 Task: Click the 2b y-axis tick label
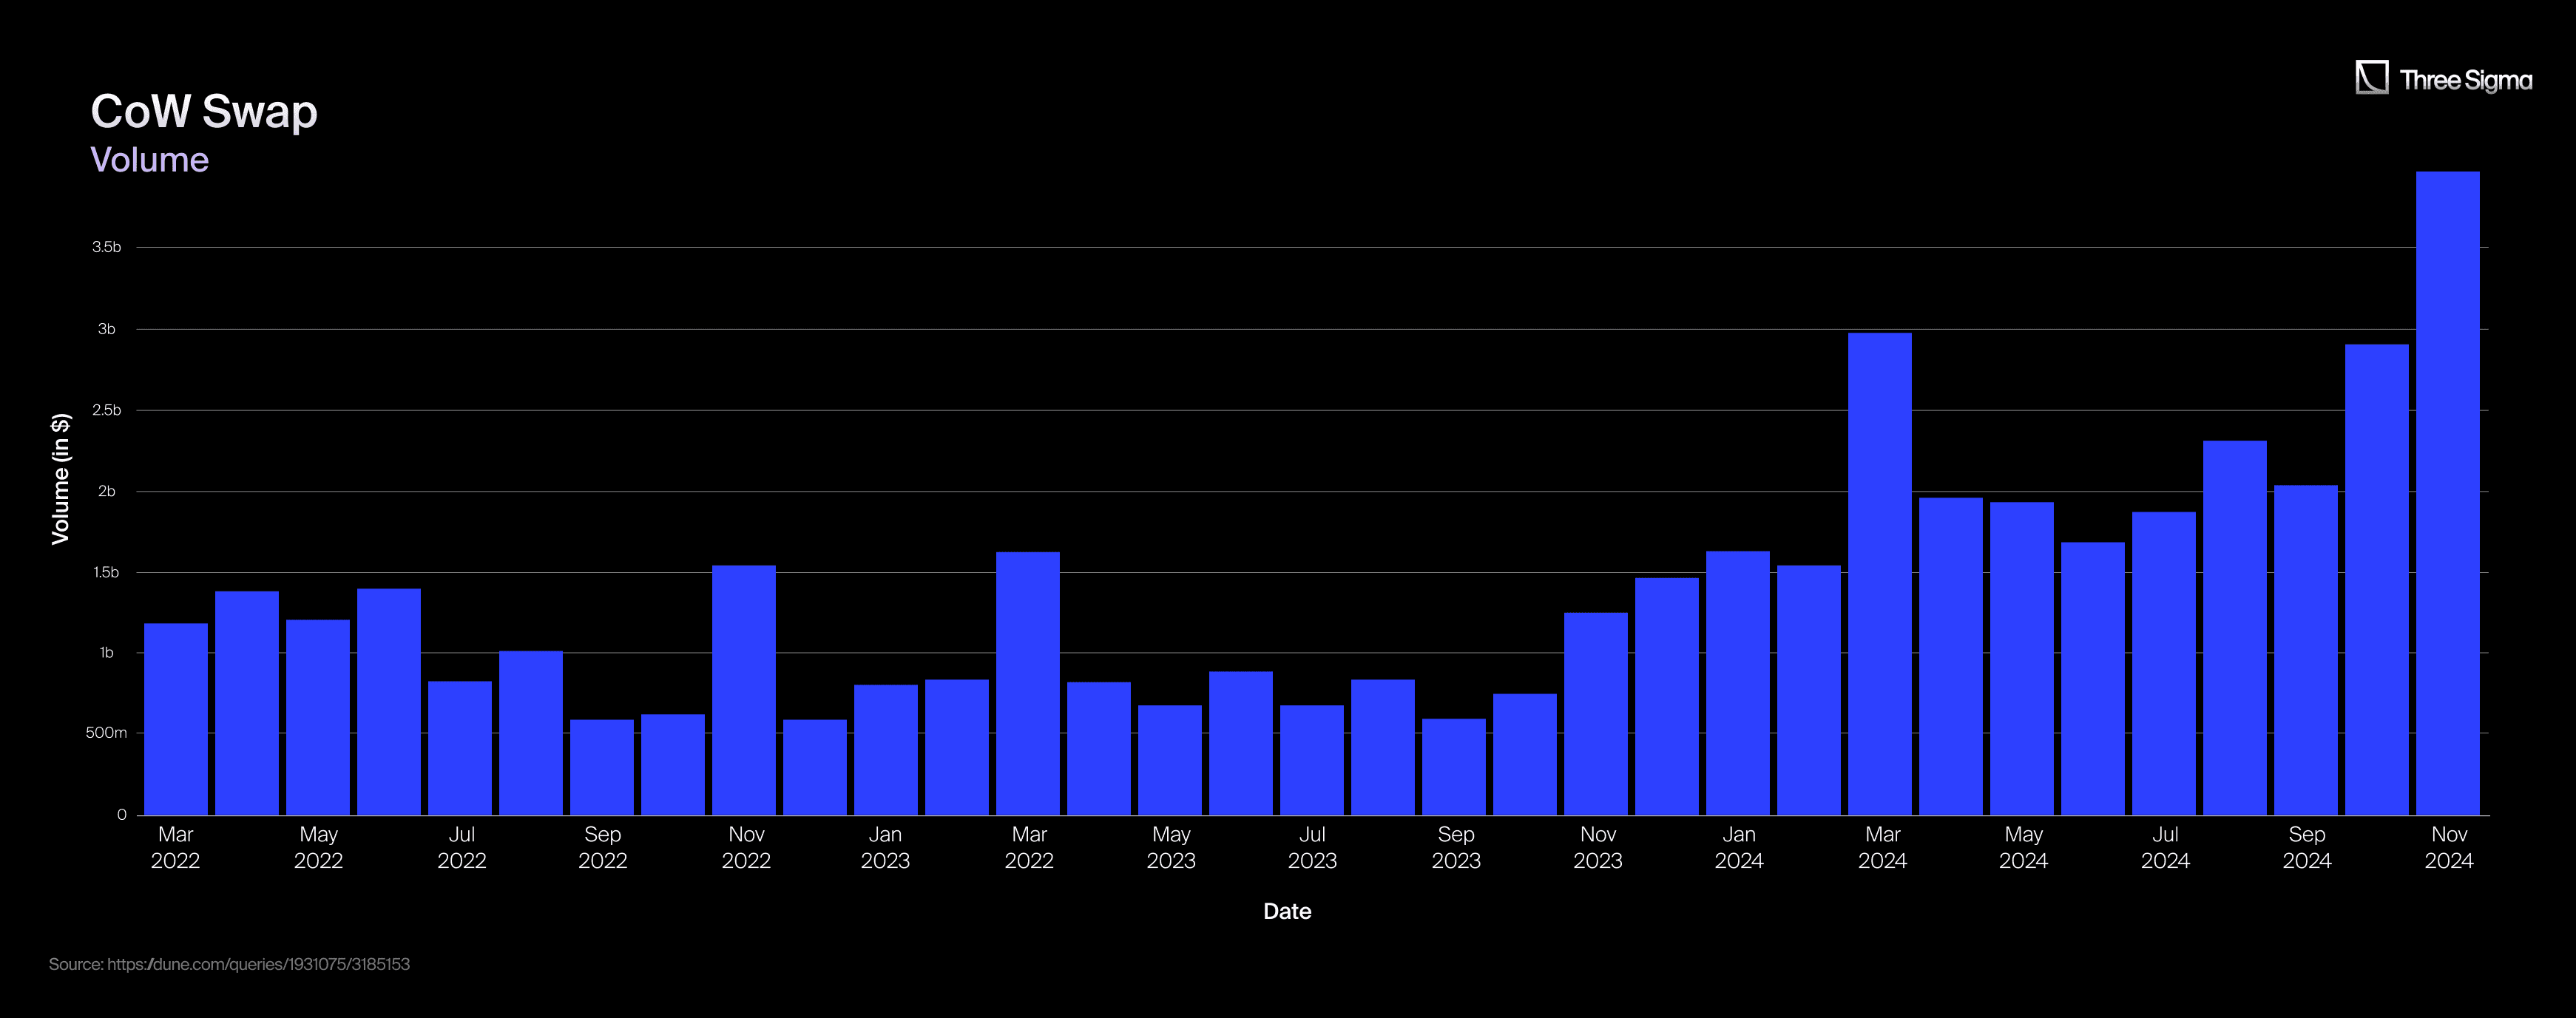pyautogui.click(x=106, y=491)
